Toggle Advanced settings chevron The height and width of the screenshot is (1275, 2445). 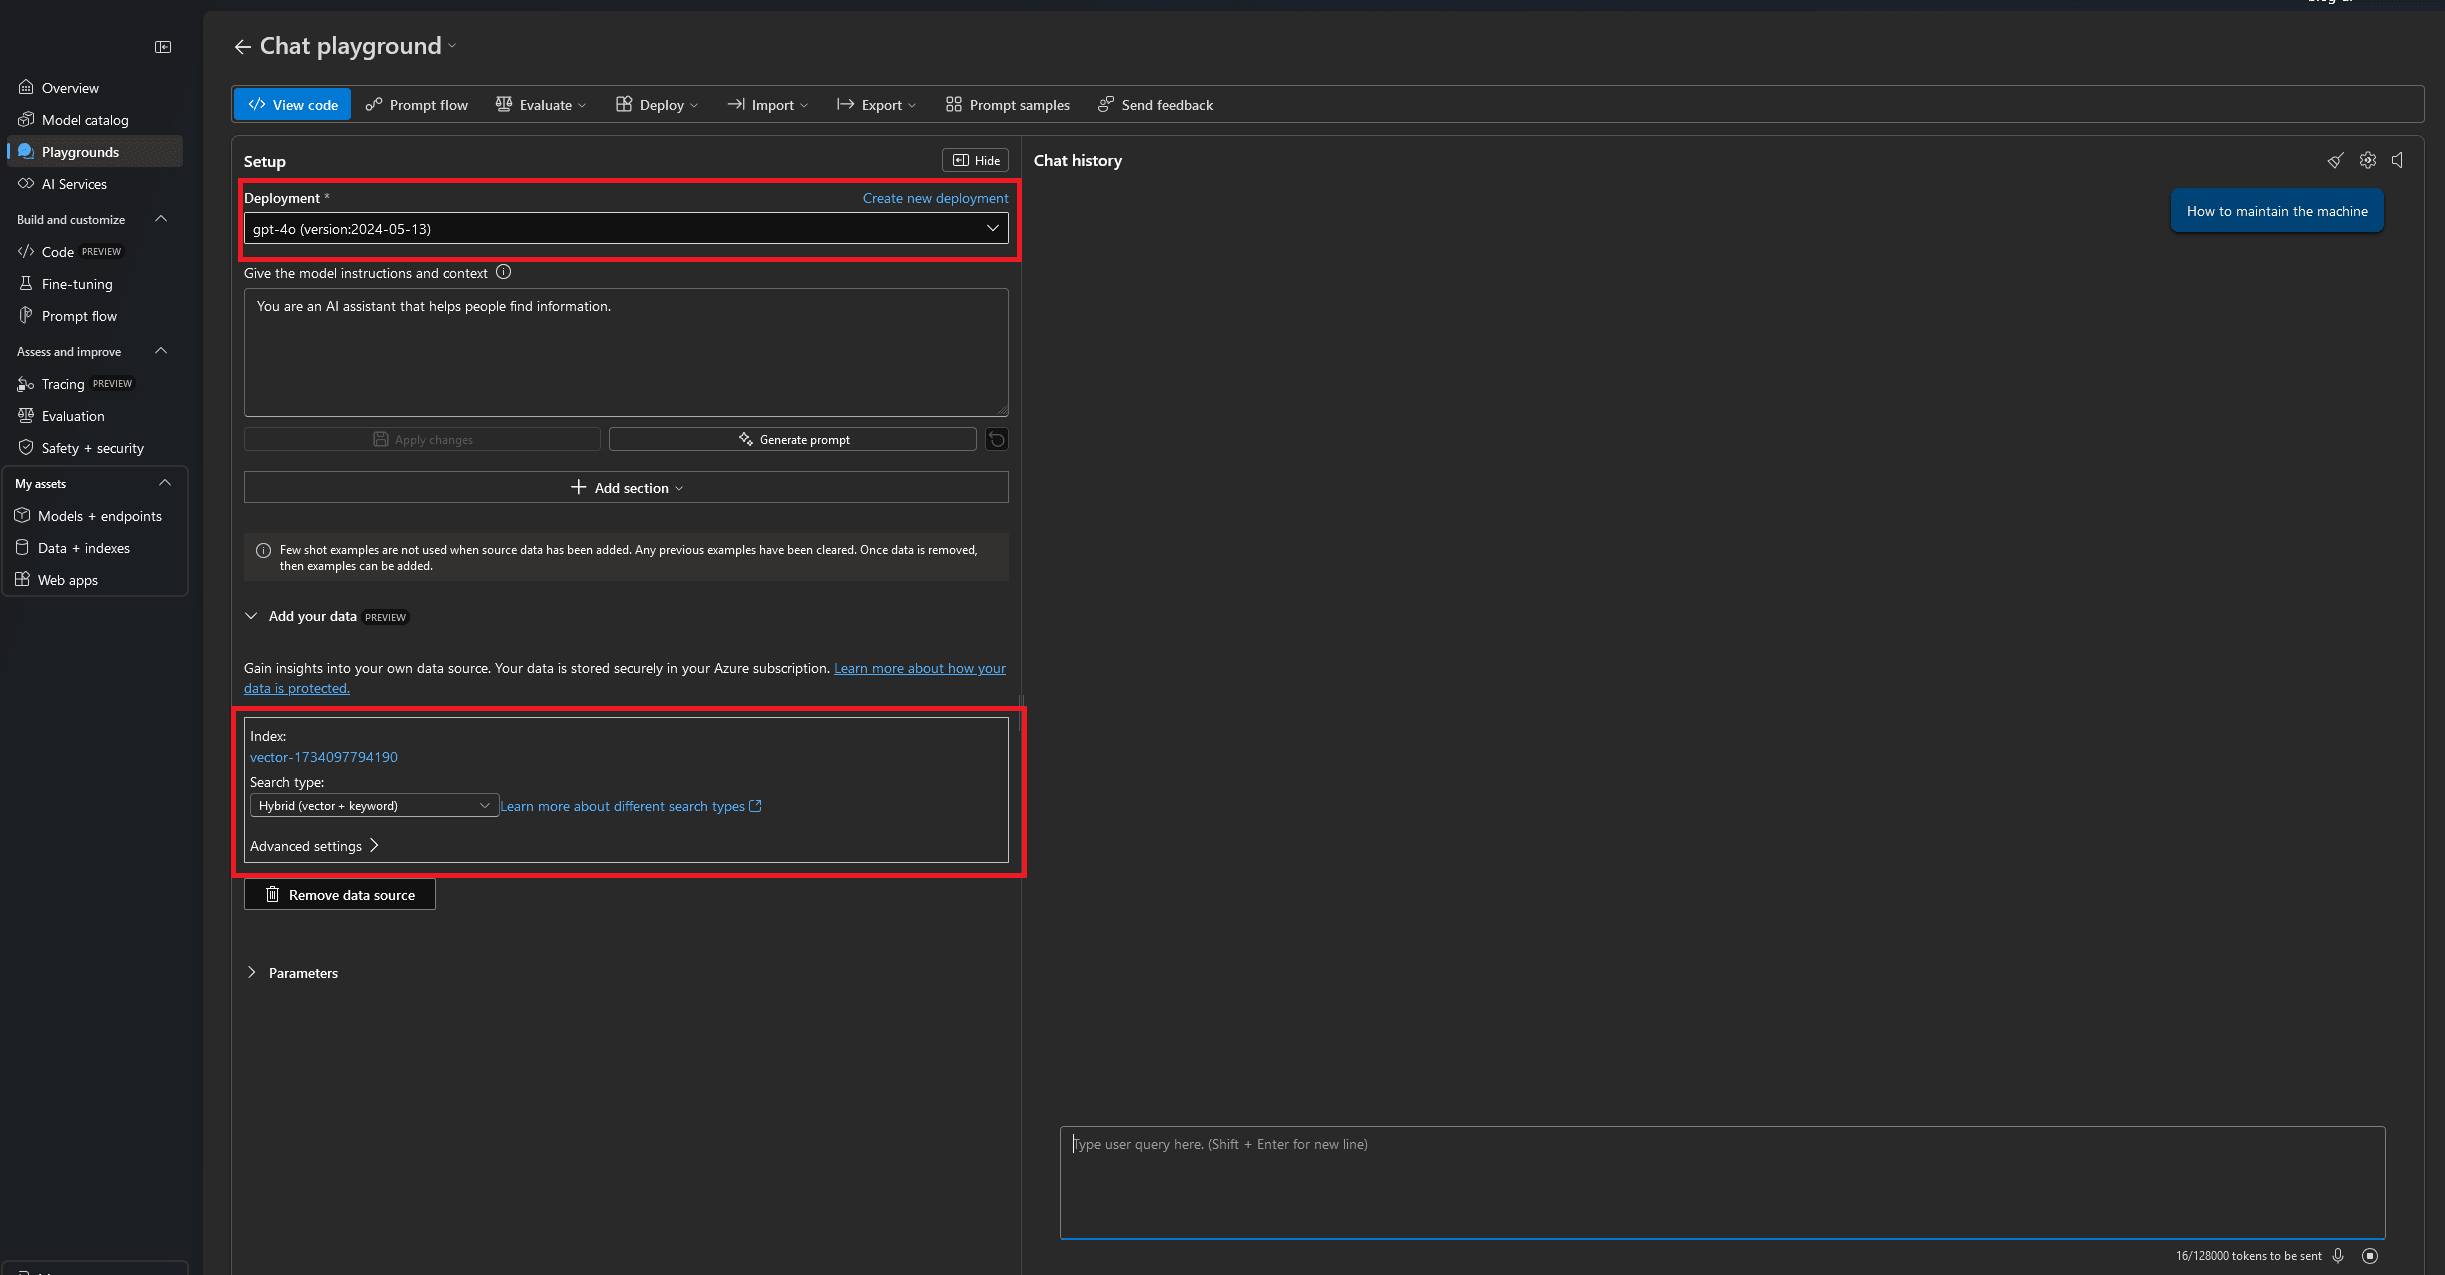375,845
